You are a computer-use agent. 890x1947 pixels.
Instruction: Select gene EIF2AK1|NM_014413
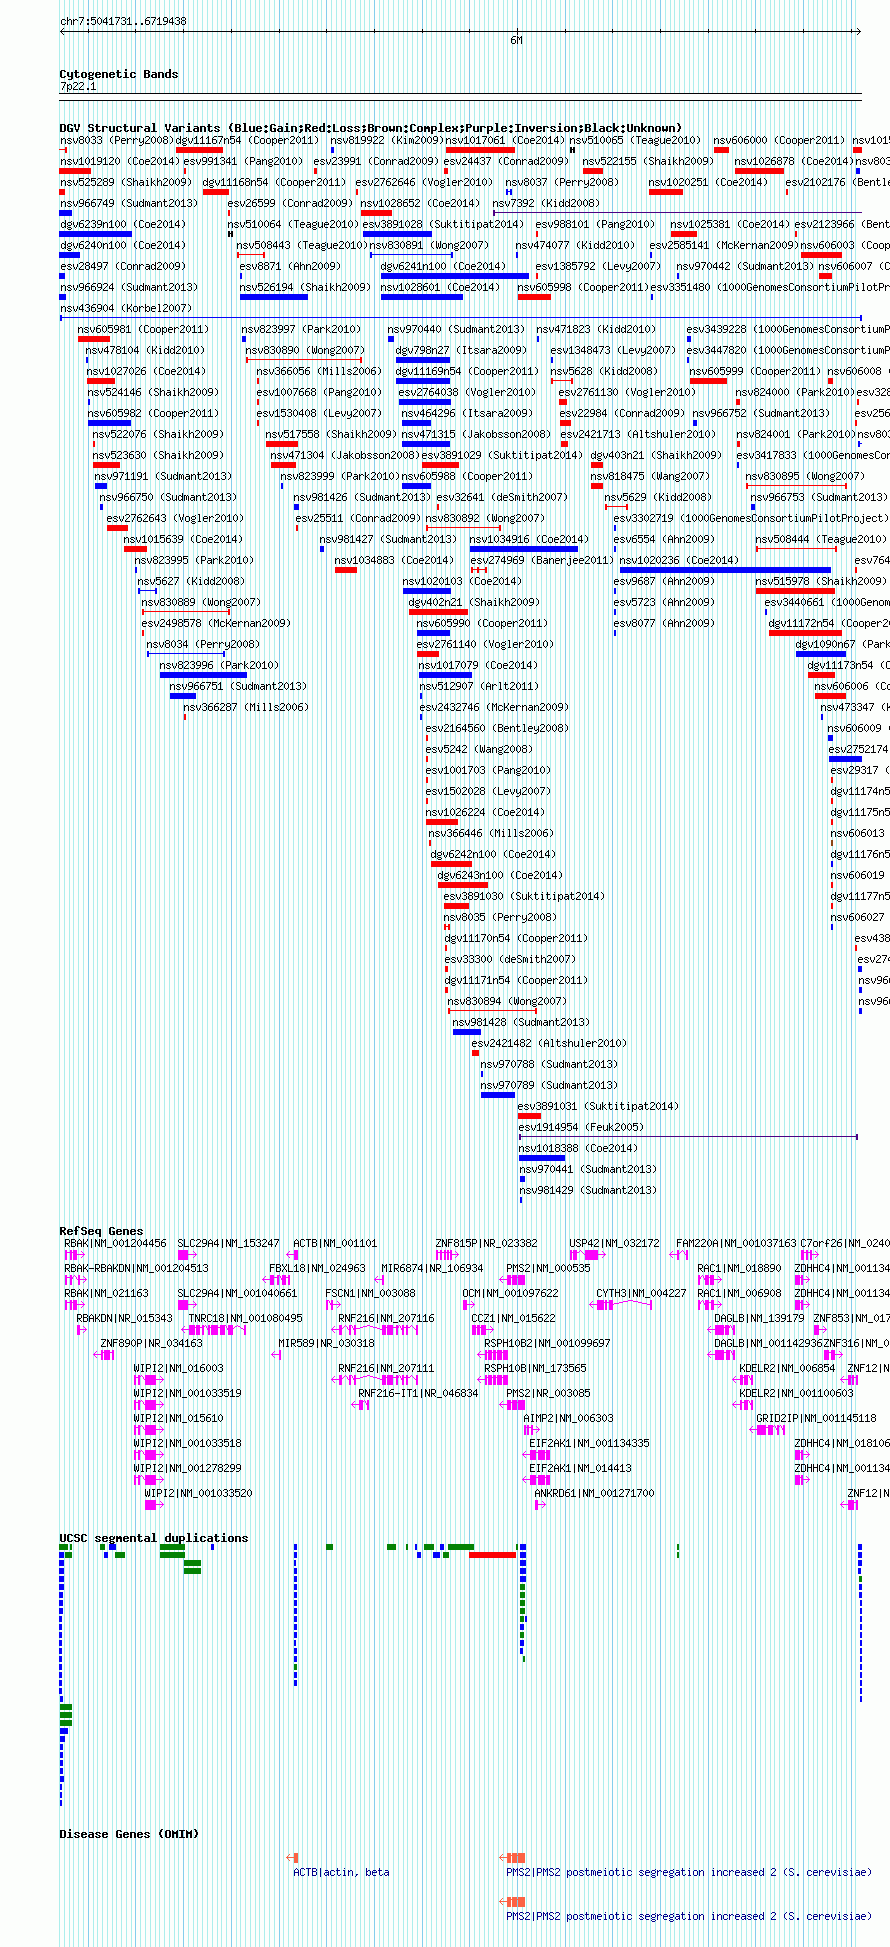pyautogui.click(x=580, y=1468)
